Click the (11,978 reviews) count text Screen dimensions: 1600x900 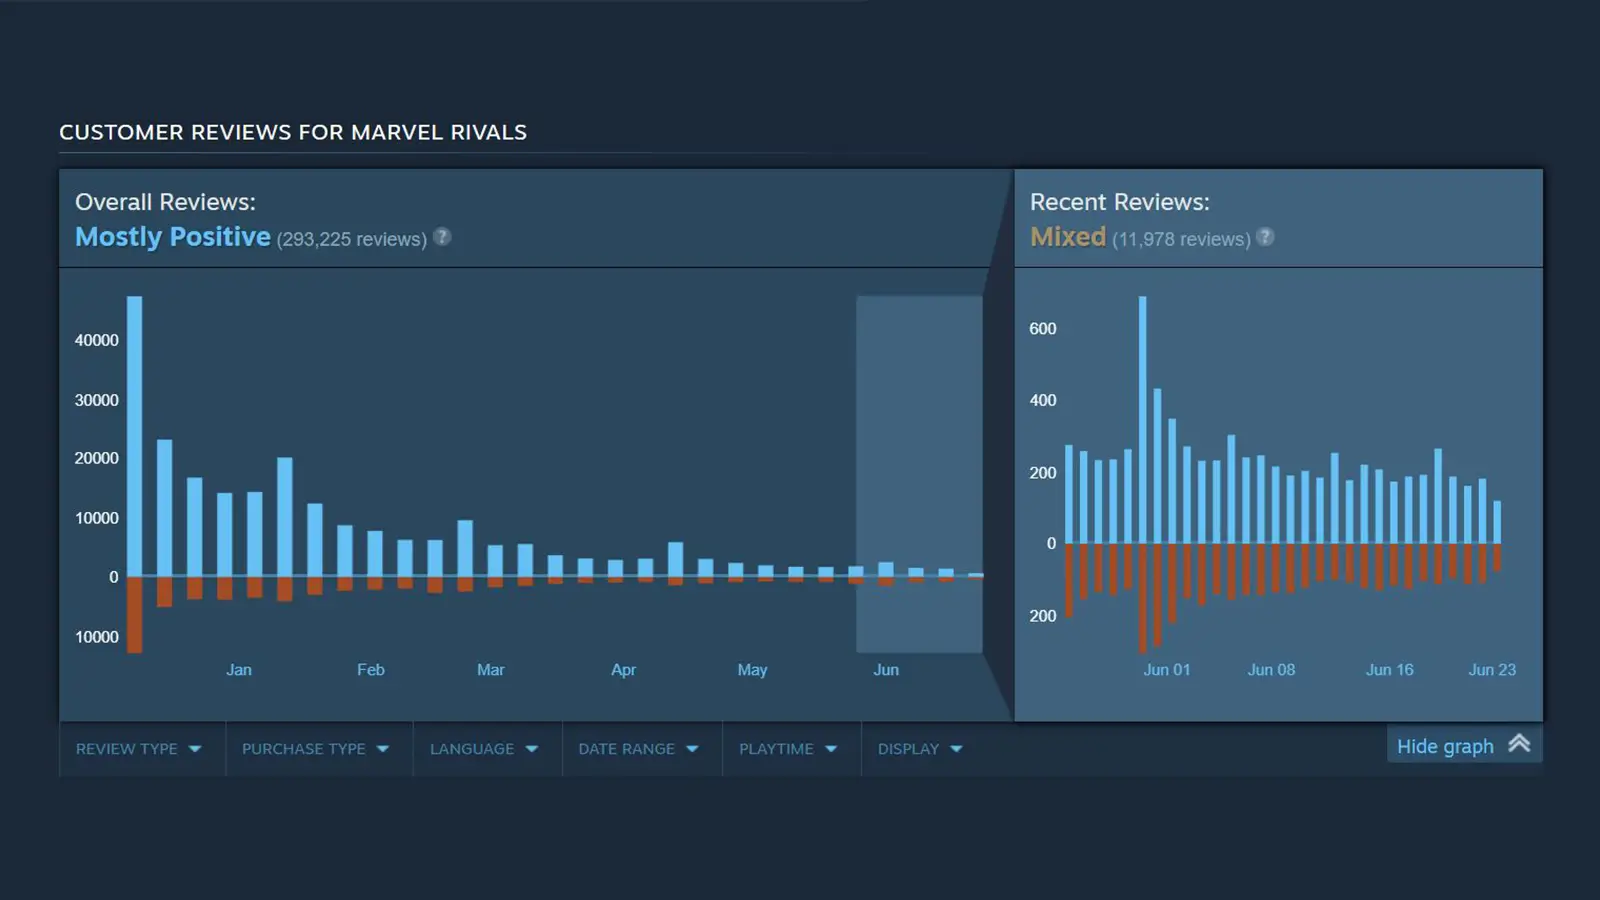click(1181, 240)
